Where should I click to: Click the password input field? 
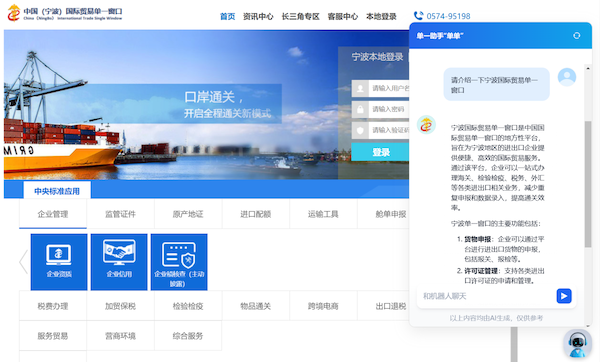(x=389, y=109)
